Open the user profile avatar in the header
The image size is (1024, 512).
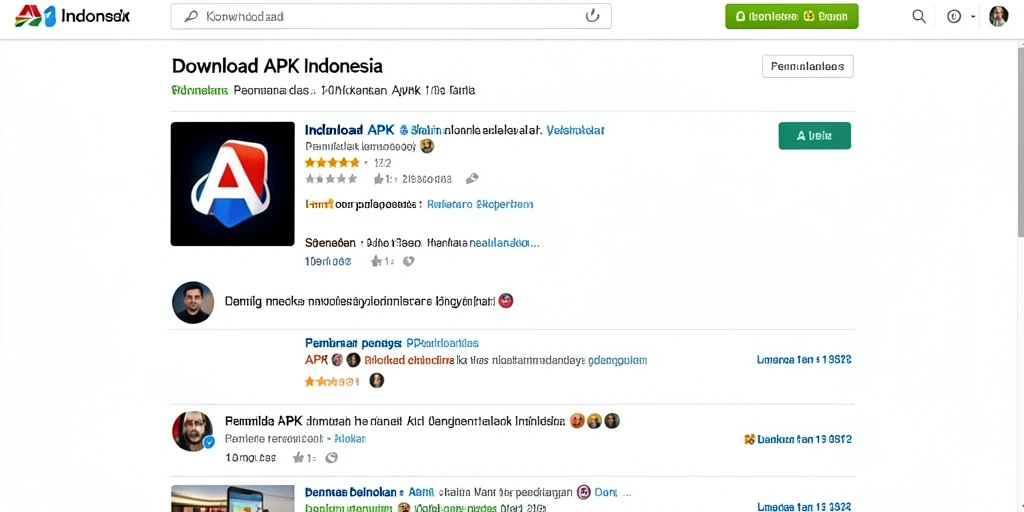pos(999,16)
